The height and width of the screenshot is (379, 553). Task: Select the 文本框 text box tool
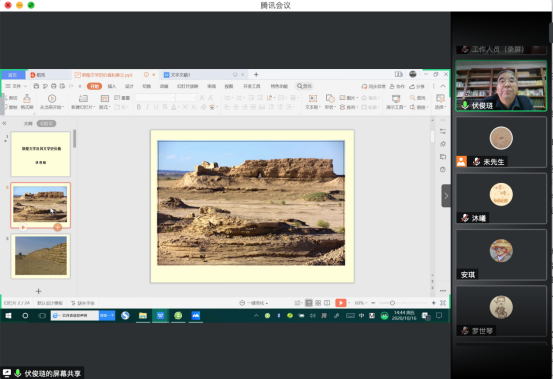coord(312,98)
